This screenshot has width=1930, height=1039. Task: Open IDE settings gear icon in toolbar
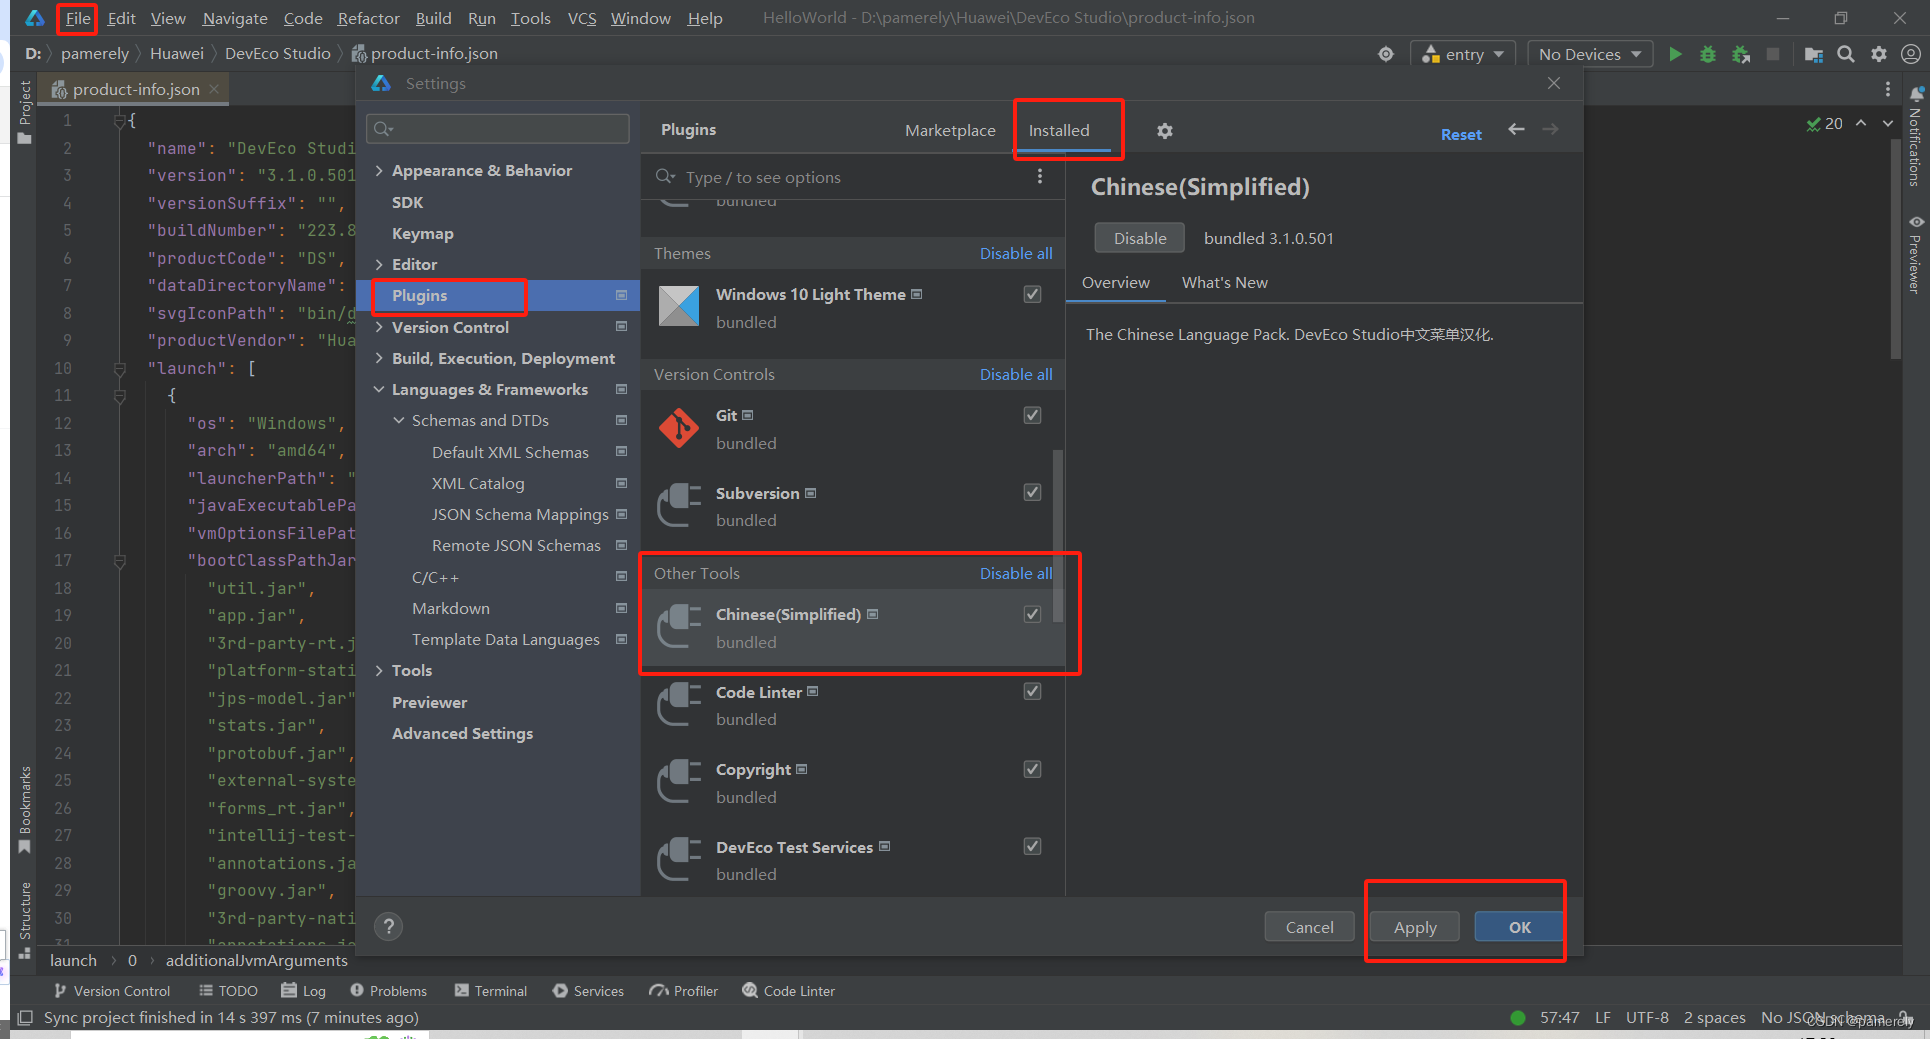[1879, 54]
